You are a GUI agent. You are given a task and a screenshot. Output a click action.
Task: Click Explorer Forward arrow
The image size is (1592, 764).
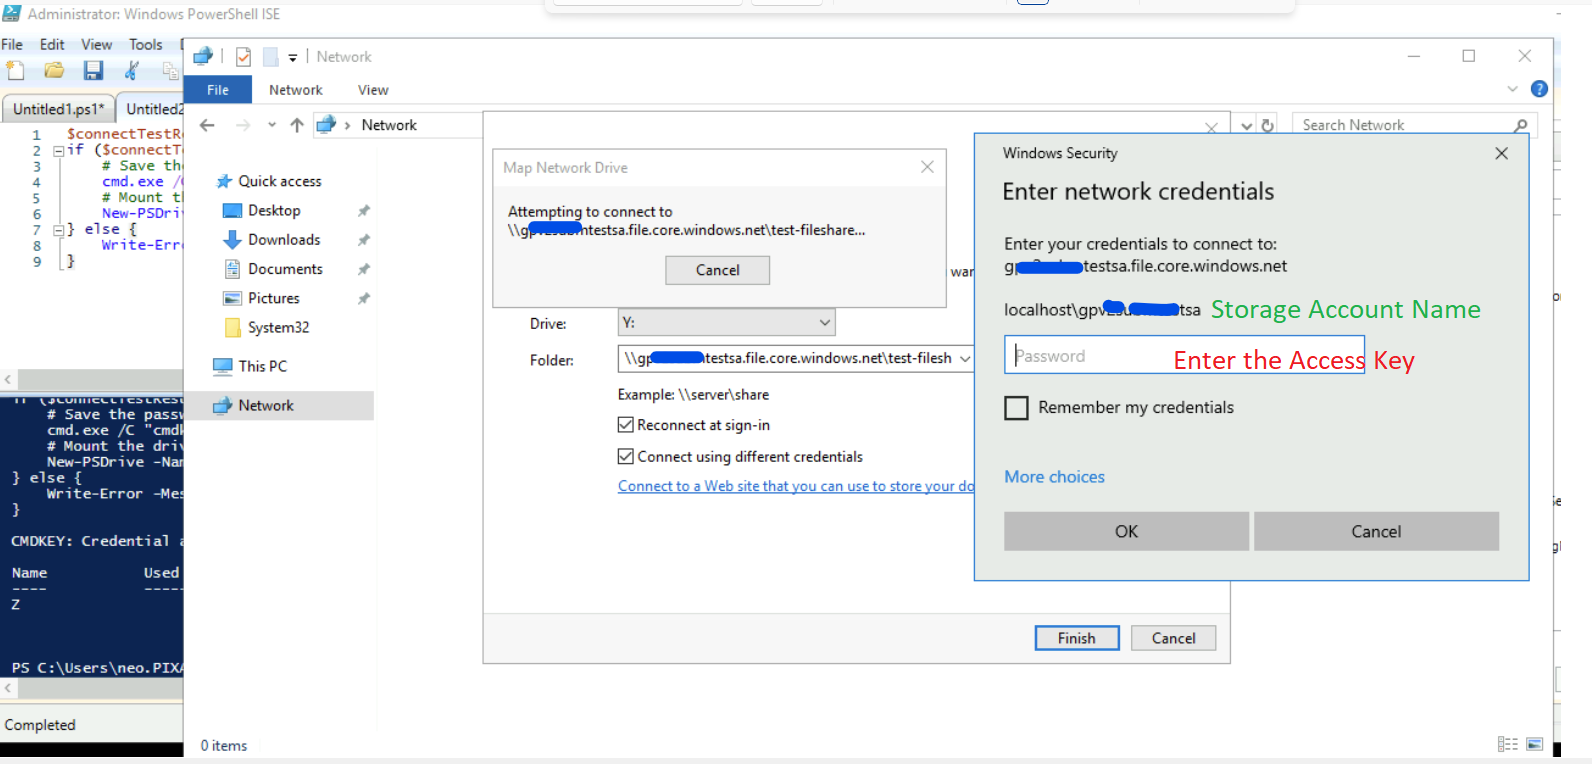pos(242,125)
